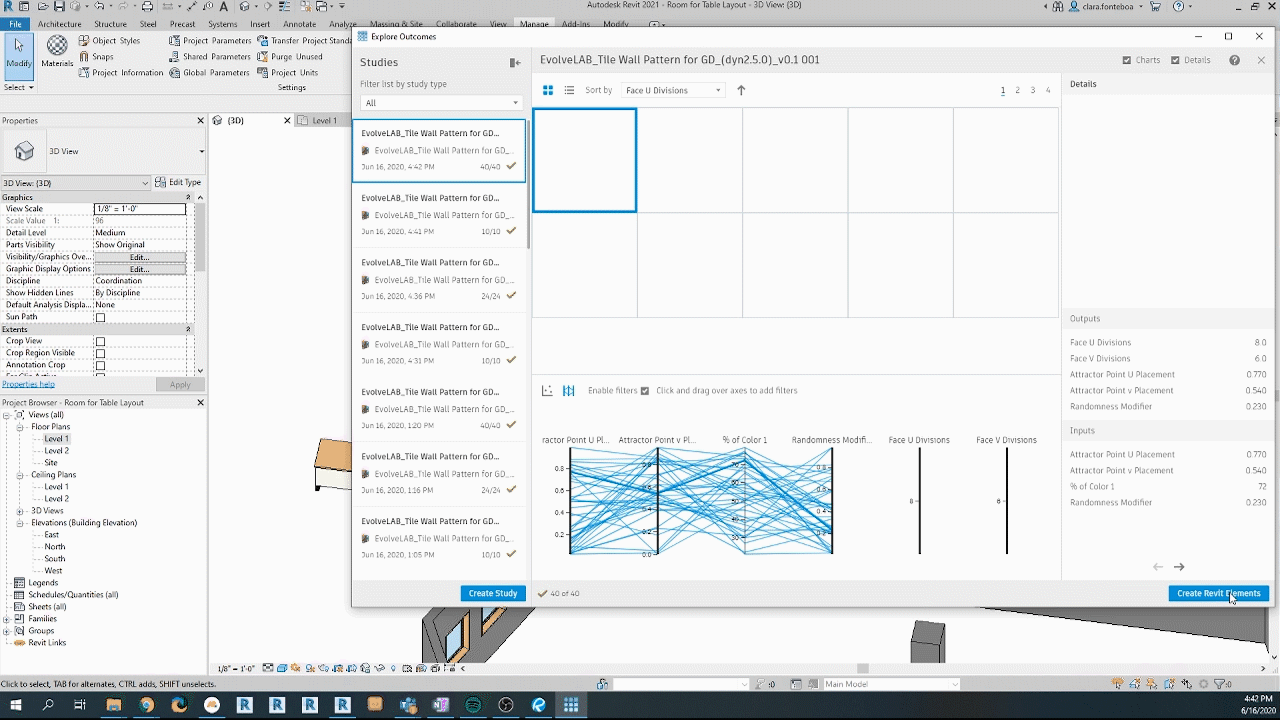The width and height of the screenshot is (1280, 720).
Task: Toggle Crop View checkbox
Action: pyautogui.click(x=100, y=341)
